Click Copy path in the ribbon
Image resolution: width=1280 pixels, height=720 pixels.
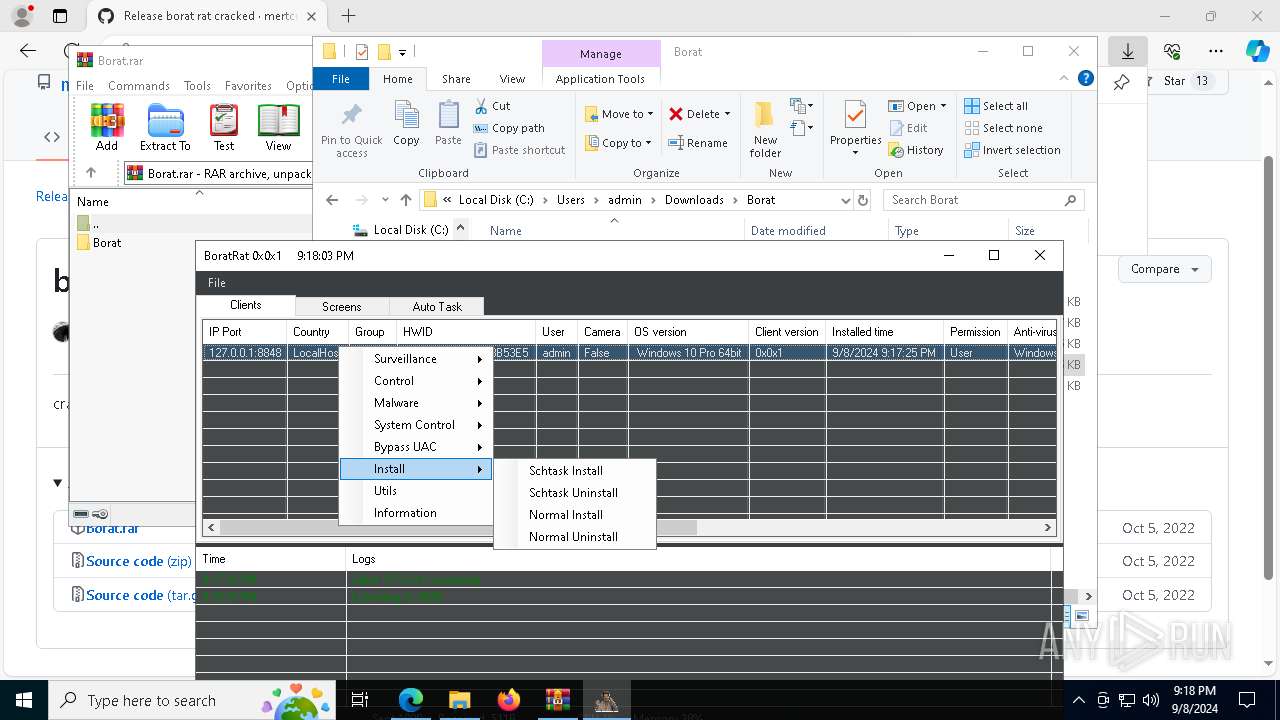pos(509,128)
